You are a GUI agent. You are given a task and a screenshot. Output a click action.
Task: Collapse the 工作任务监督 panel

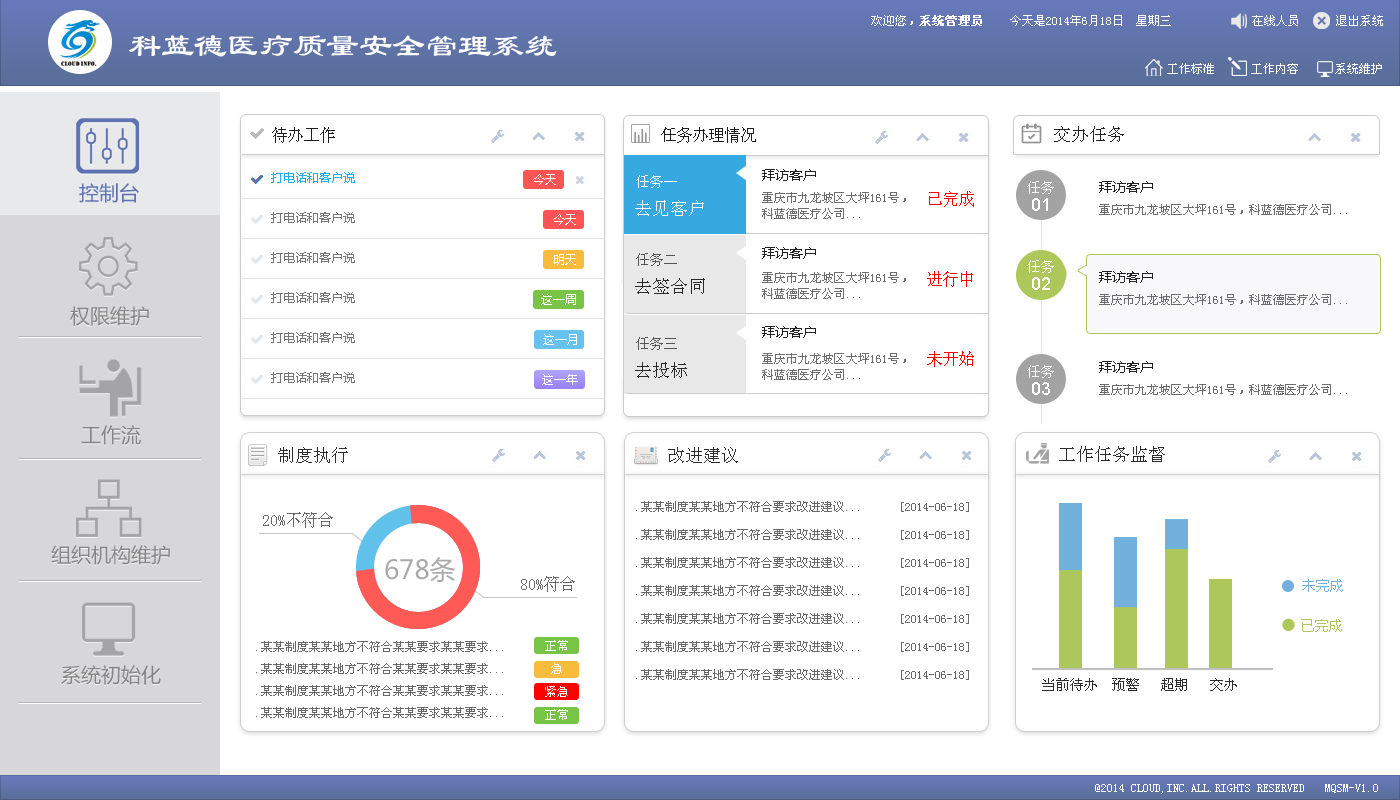(x=1316, y=456)
